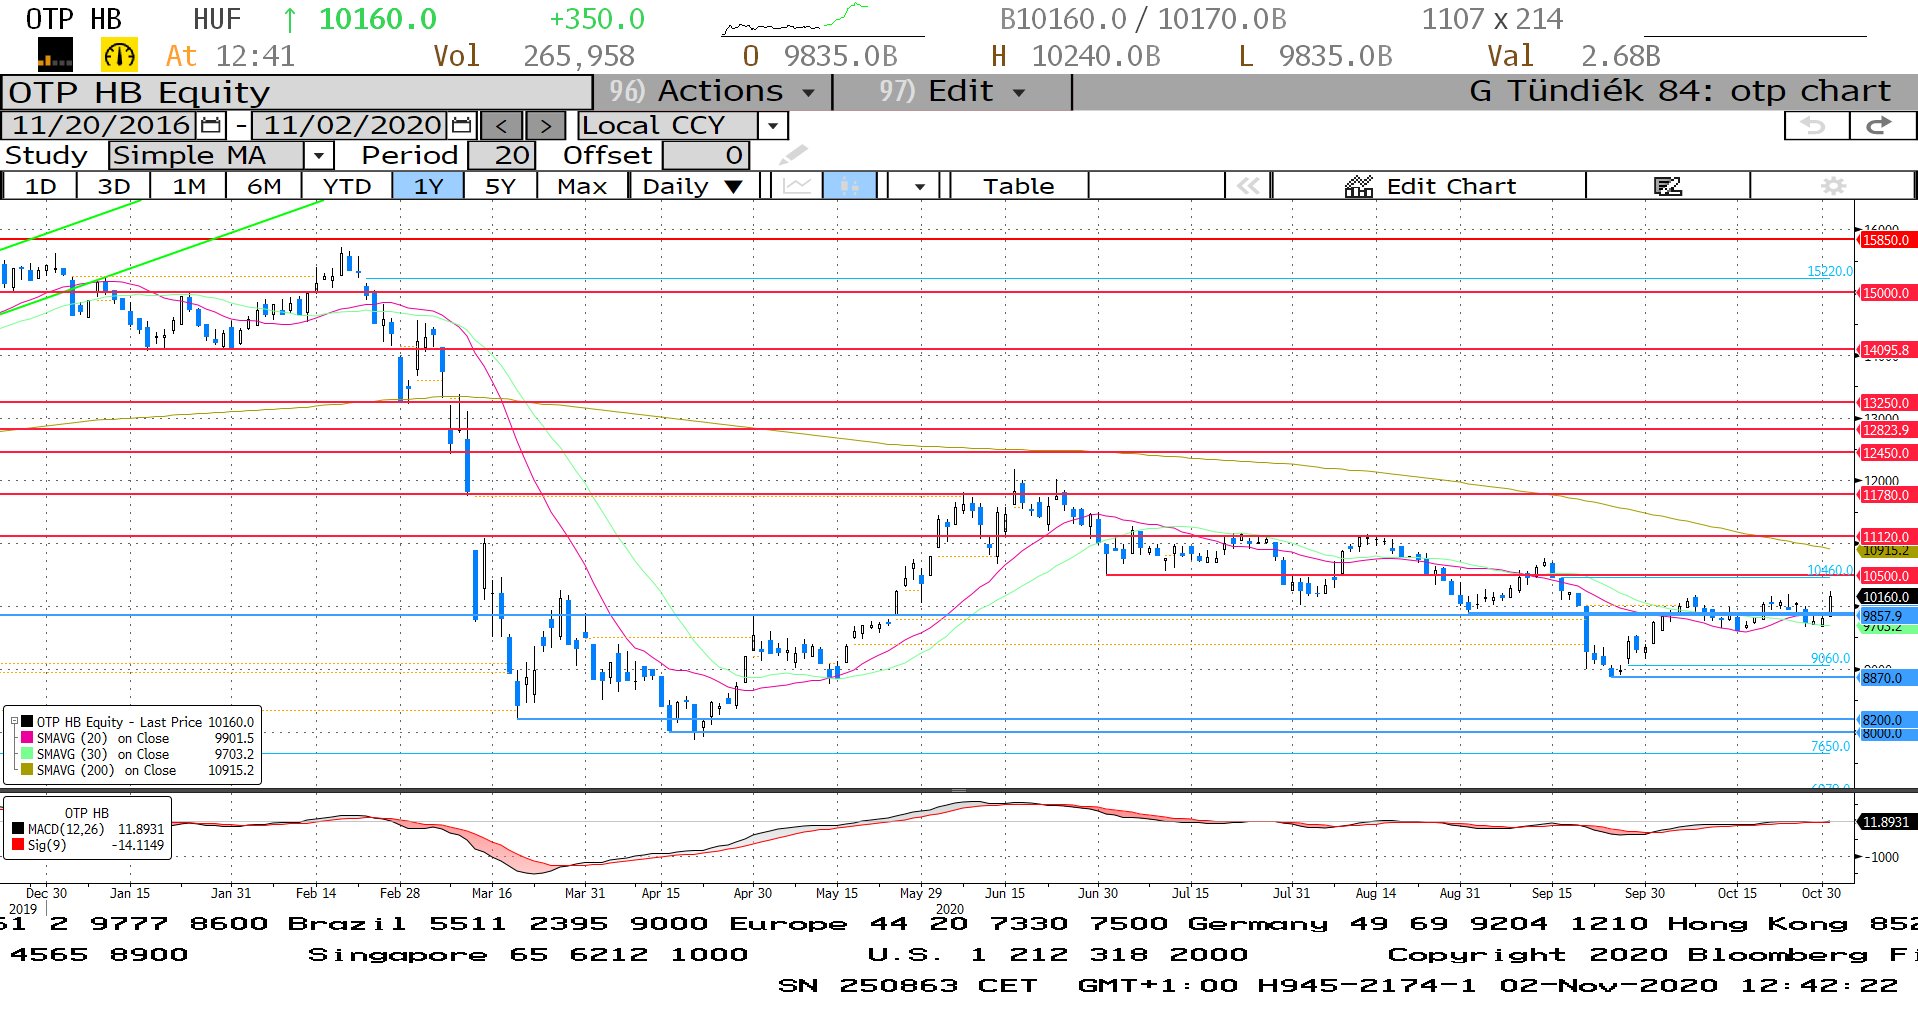The width and height of the screenshot is (1918, 1025).
Task: Click the 15850.0 red price level label
Action: point(1886,240)
